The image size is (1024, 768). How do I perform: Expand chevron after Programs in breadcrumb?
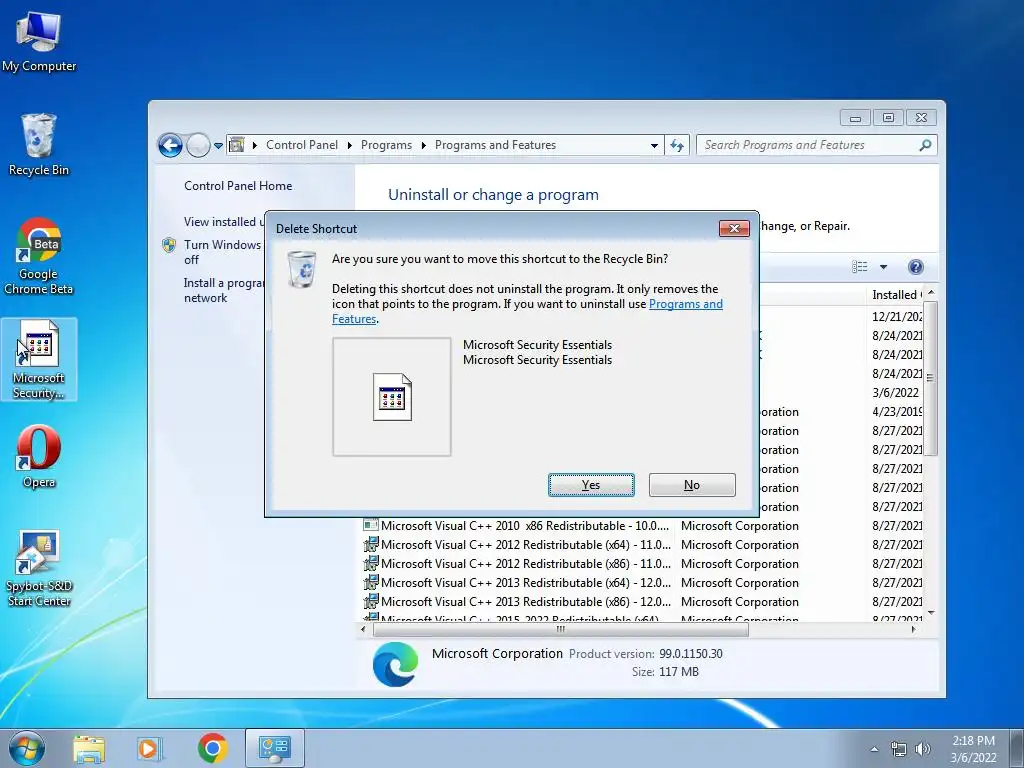(x=423, y=145)
